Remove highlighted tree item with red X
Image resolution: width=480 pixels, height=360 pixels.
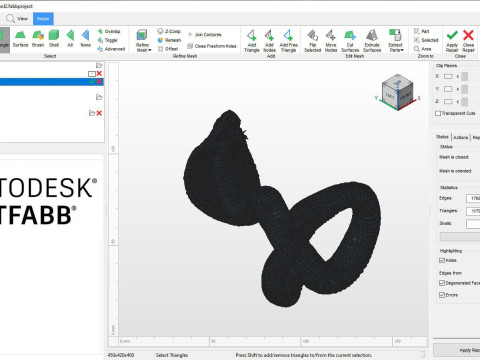coord(99,82)
